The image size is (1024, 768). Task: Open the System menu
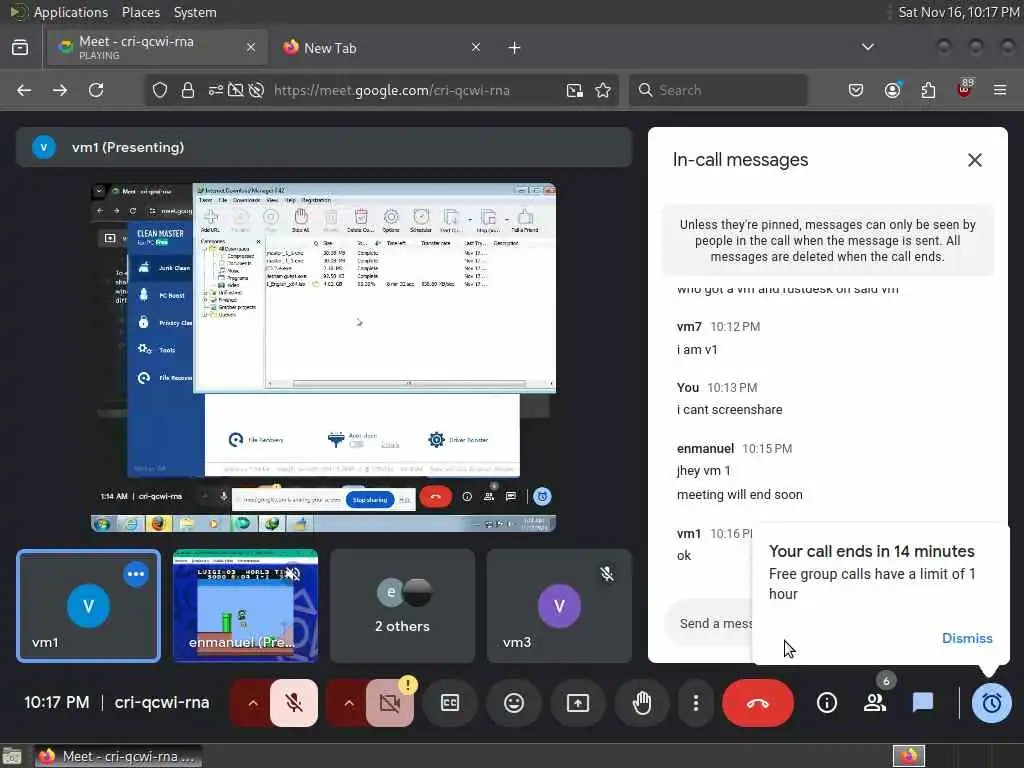click(x=195, y=12)
